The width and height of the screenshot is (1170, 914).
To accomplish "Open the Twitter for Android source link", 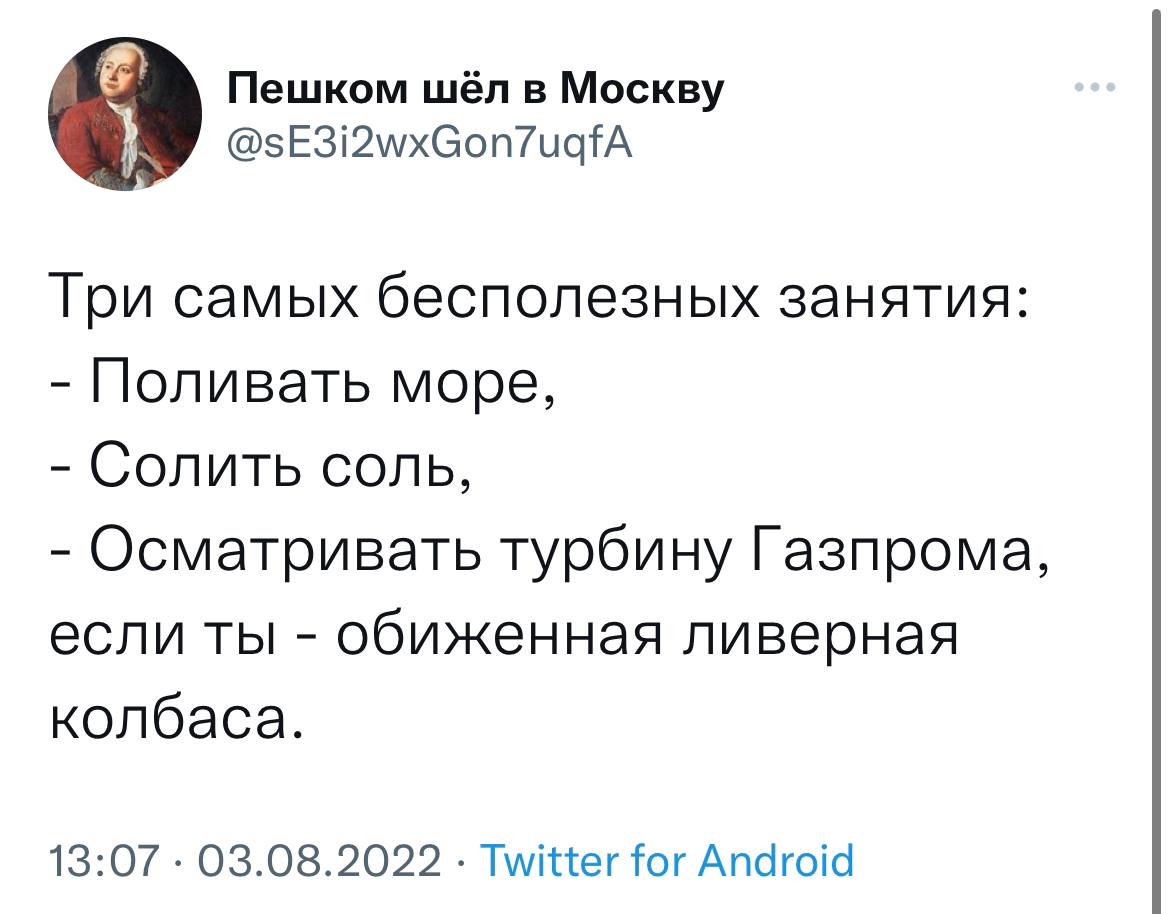I will (666, 860).
